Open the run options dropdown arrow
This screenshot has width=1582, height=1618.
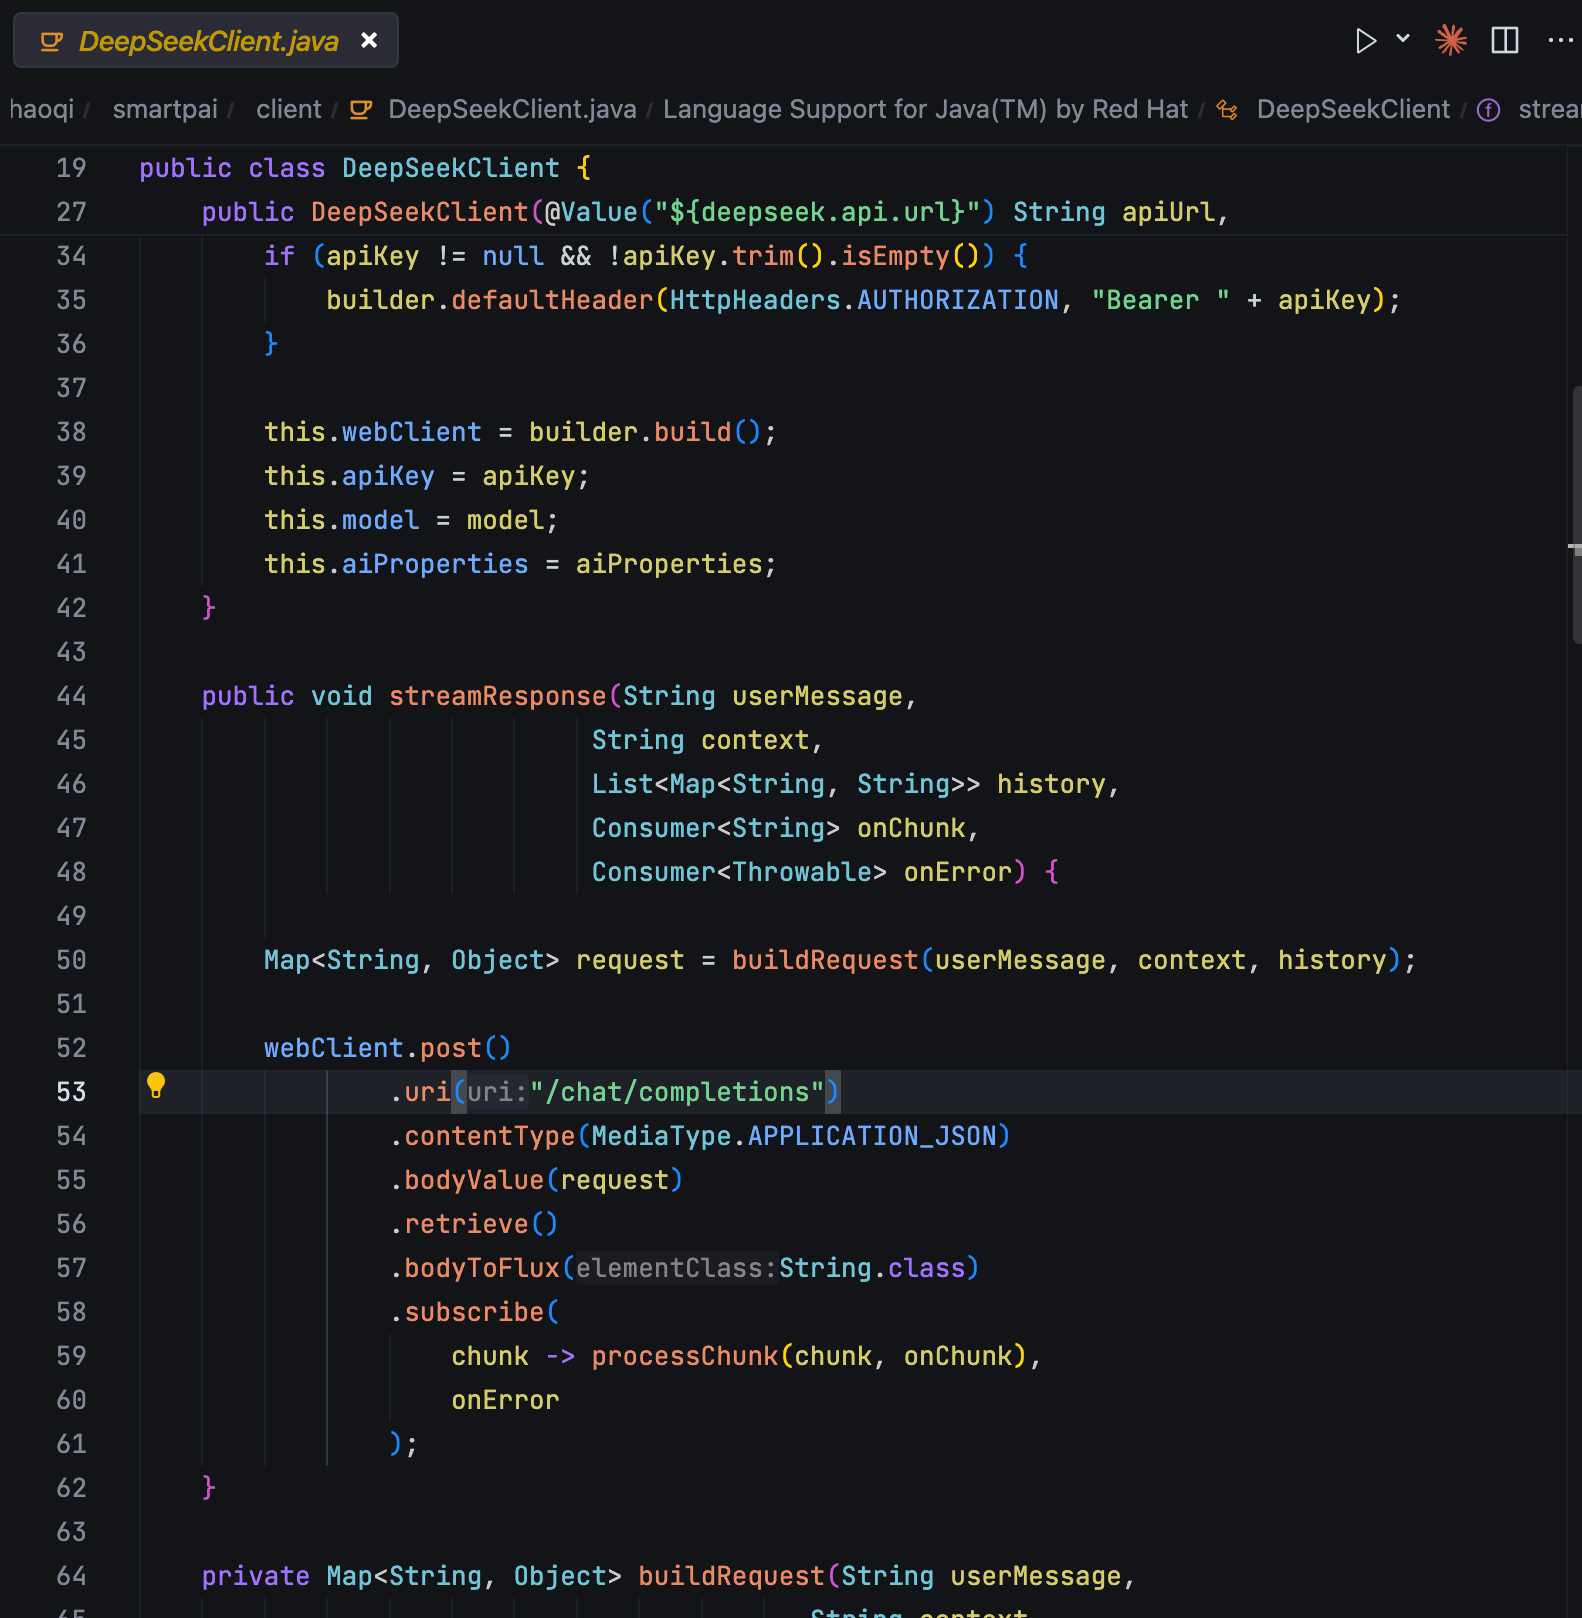1403,39
